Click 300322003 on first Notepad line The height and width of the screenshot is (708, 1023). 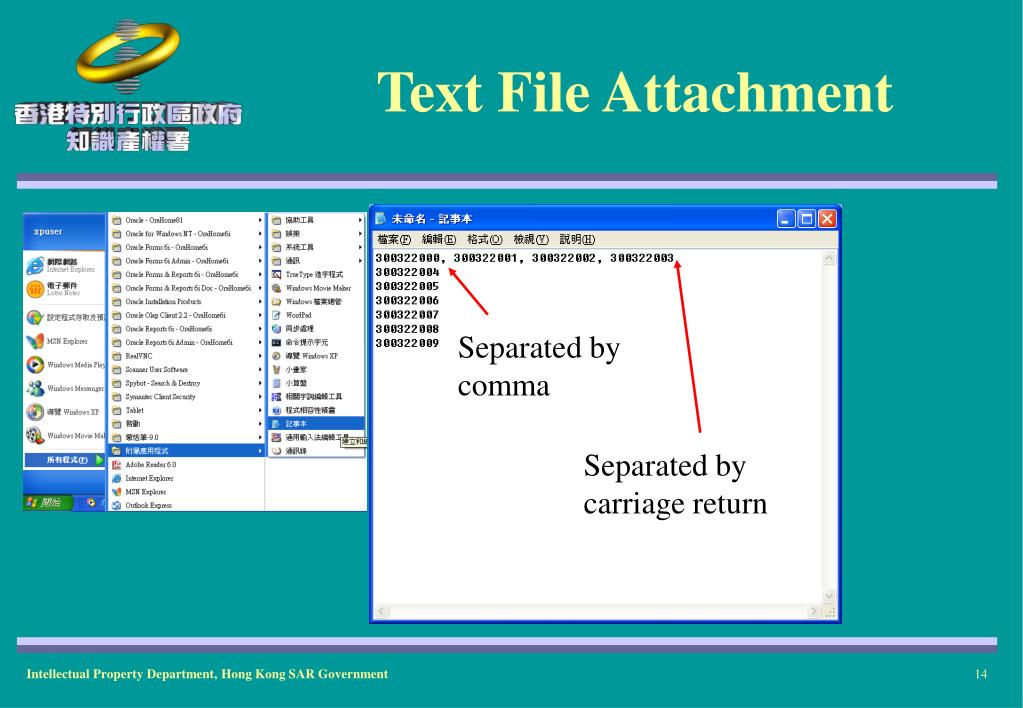pyautogui.click(x=641, y=258)
